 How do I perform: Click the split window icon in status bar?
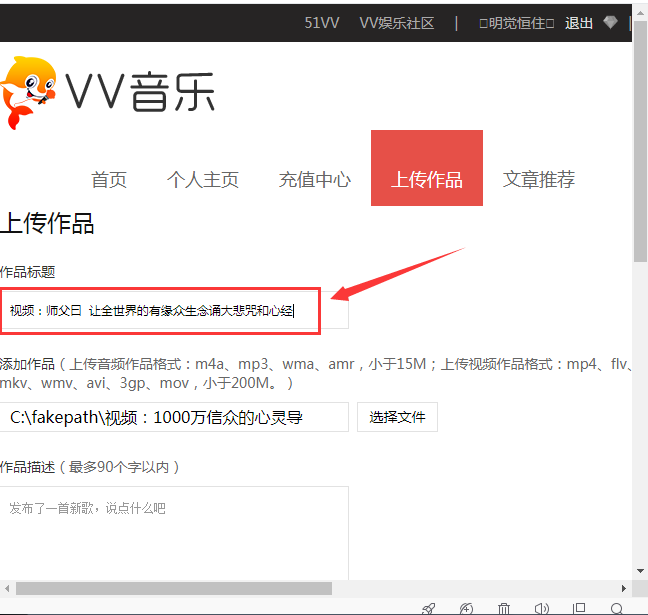tap(579, 608)
